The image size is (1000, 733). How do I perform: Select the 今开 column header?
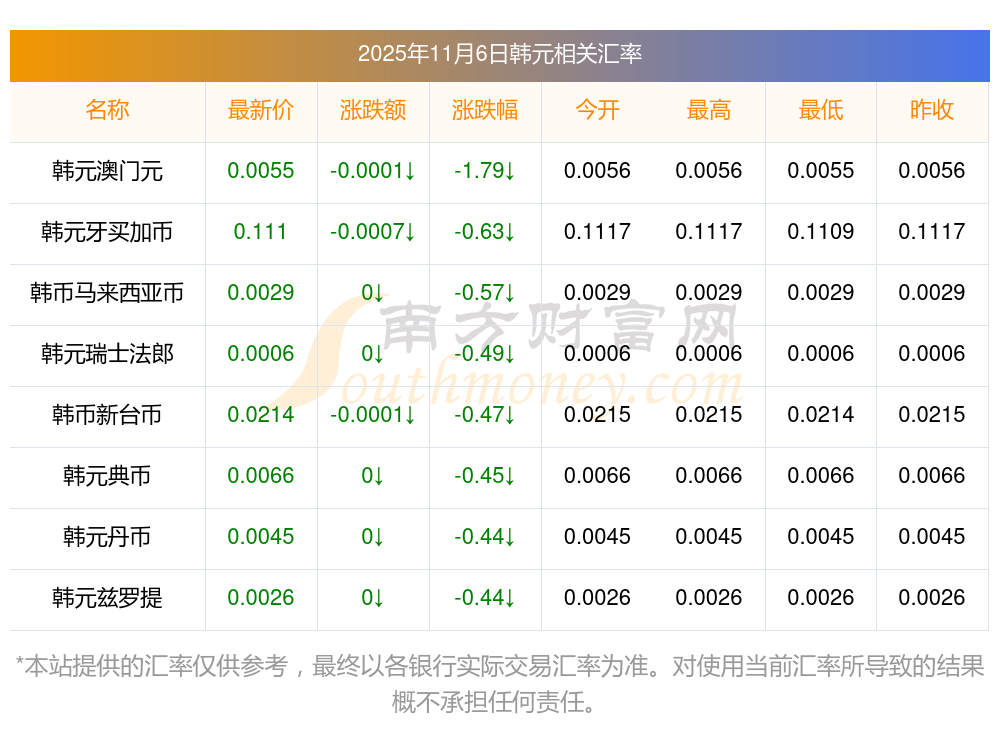(x=597, y=110)
